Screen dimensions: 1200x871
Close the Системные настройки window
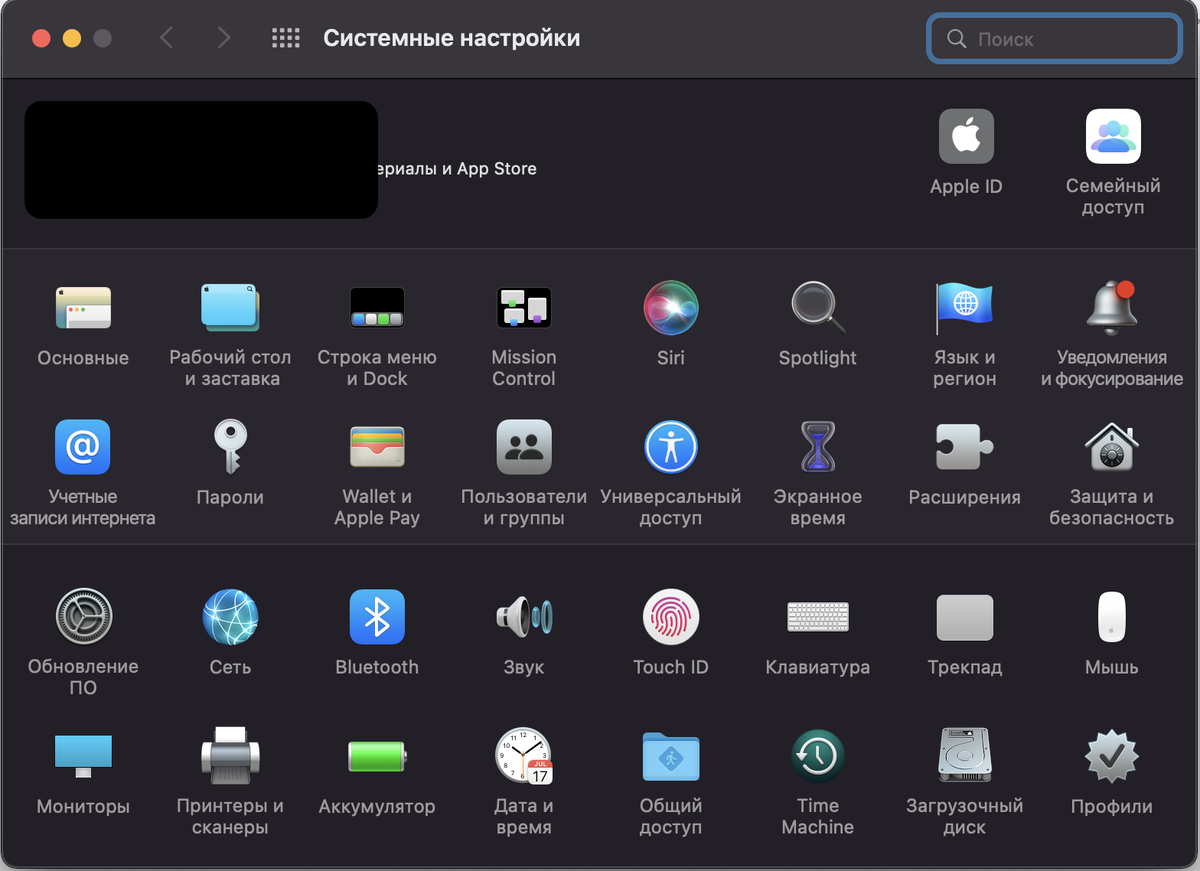point(41,38)
